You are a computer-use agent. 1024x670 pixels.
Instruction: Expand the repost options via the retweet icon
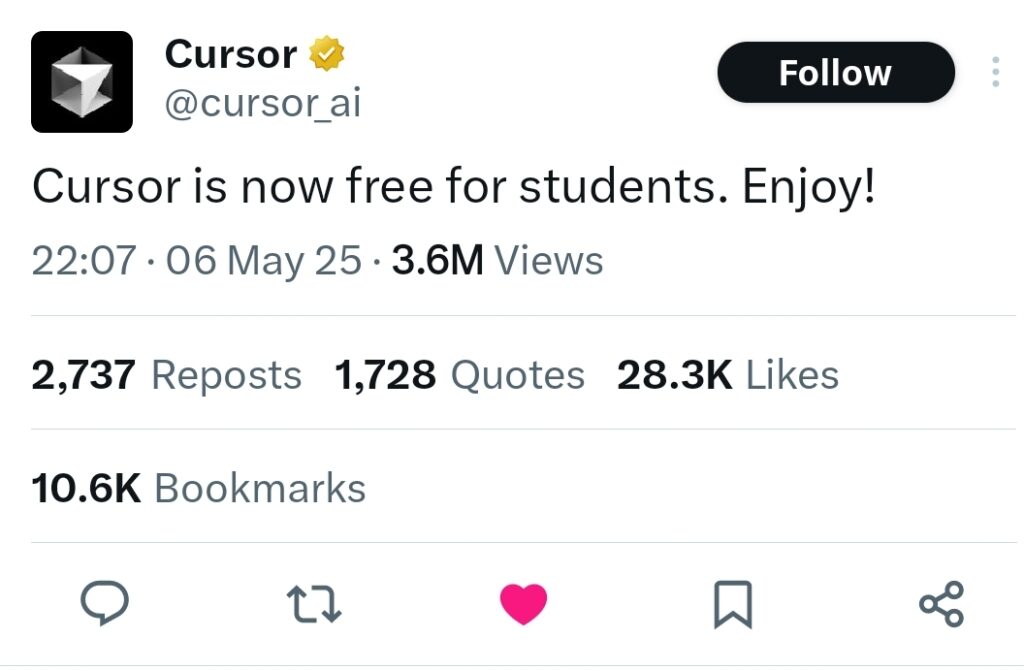tap(315, 601)
